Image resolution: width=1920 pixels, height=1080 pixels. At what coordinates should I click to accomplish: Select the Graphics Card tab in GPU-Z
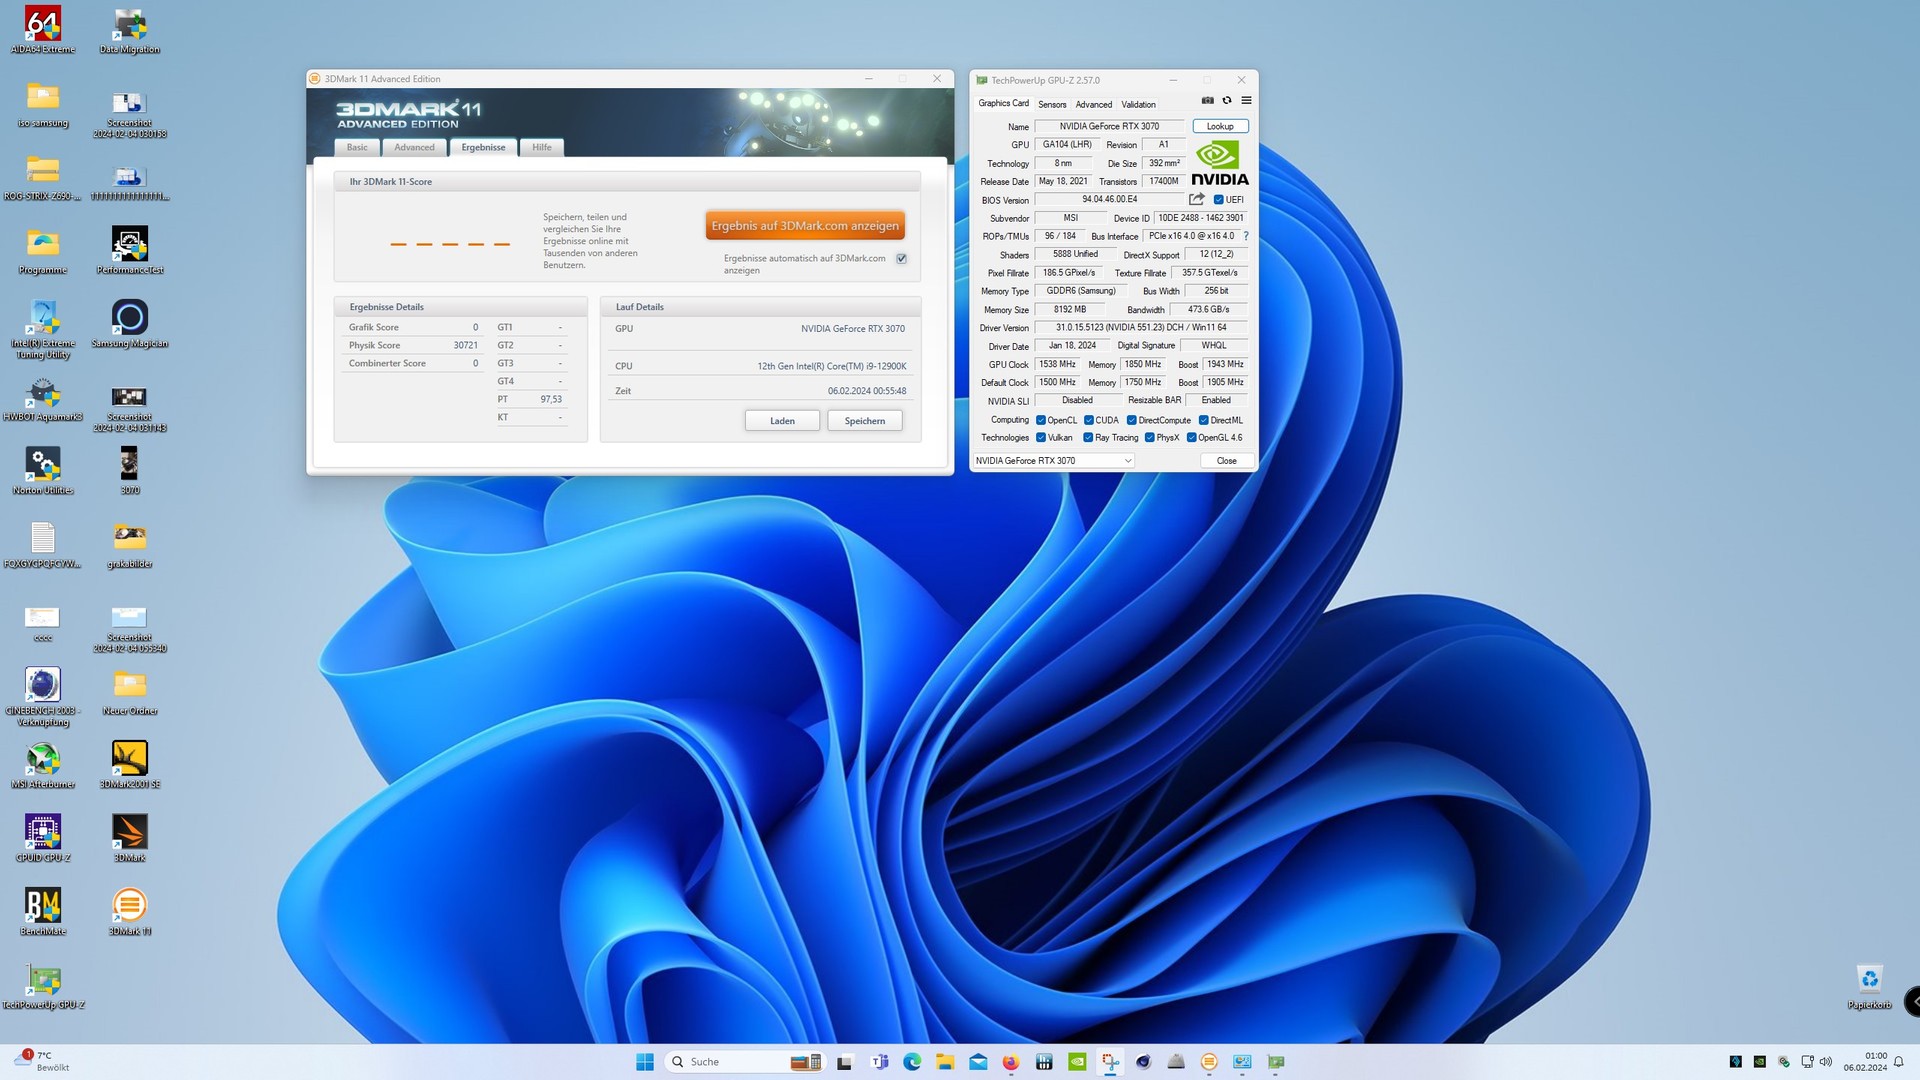pos(1003,103)
